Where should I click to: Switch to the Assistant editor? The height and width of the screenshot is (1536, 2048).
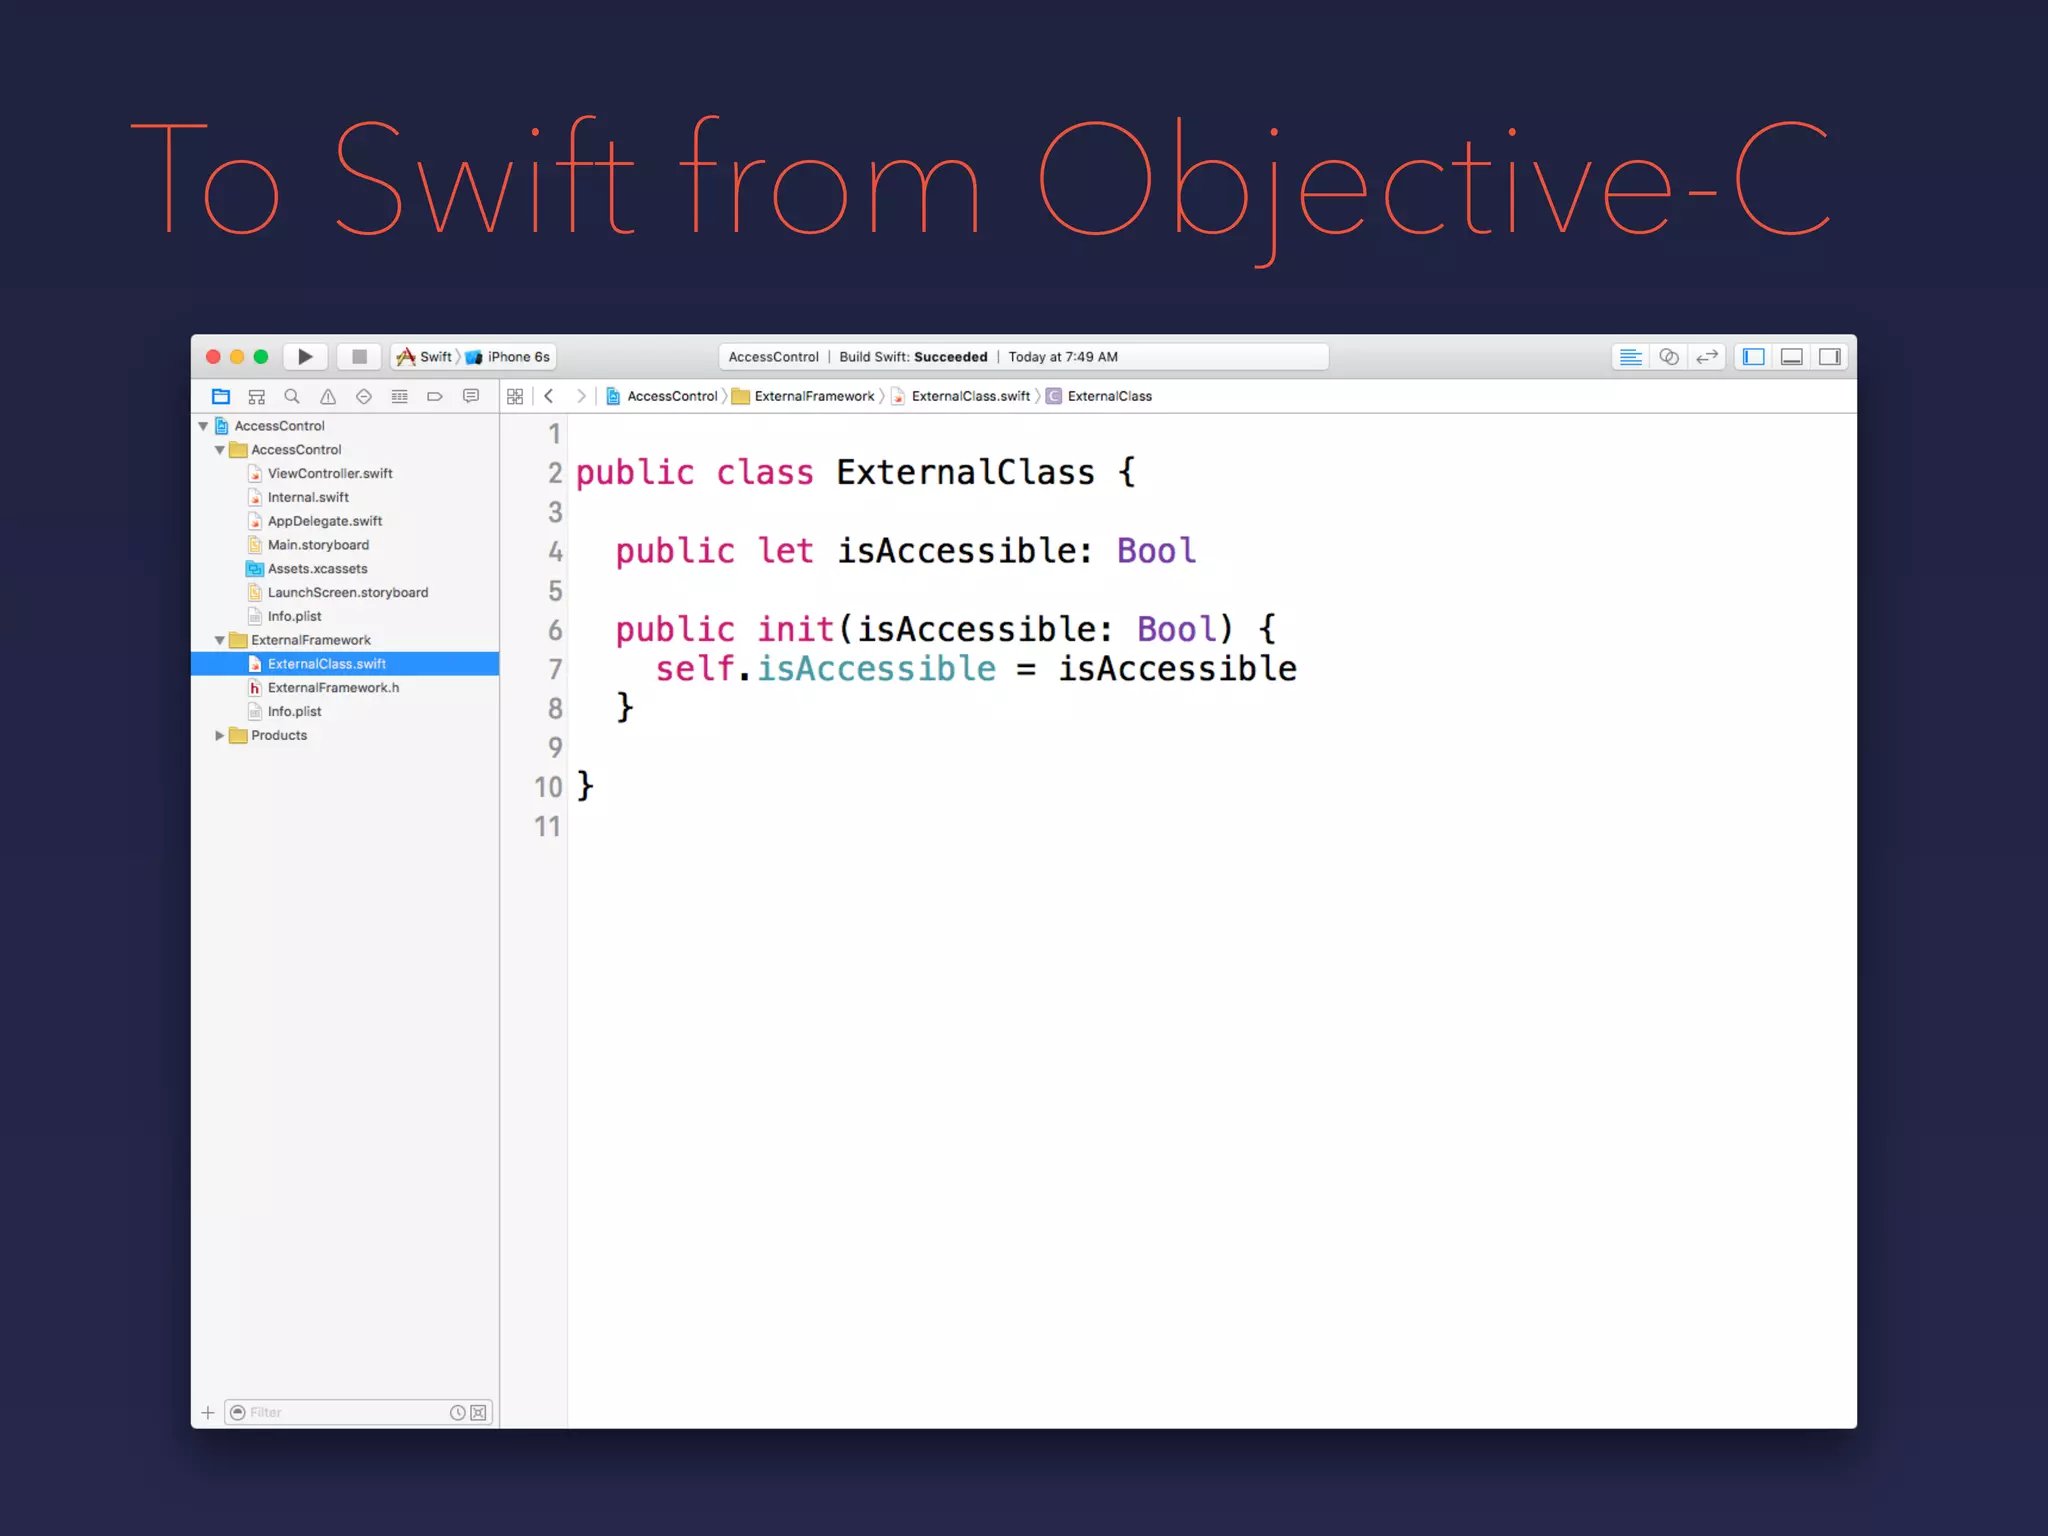click(1668, 357)
